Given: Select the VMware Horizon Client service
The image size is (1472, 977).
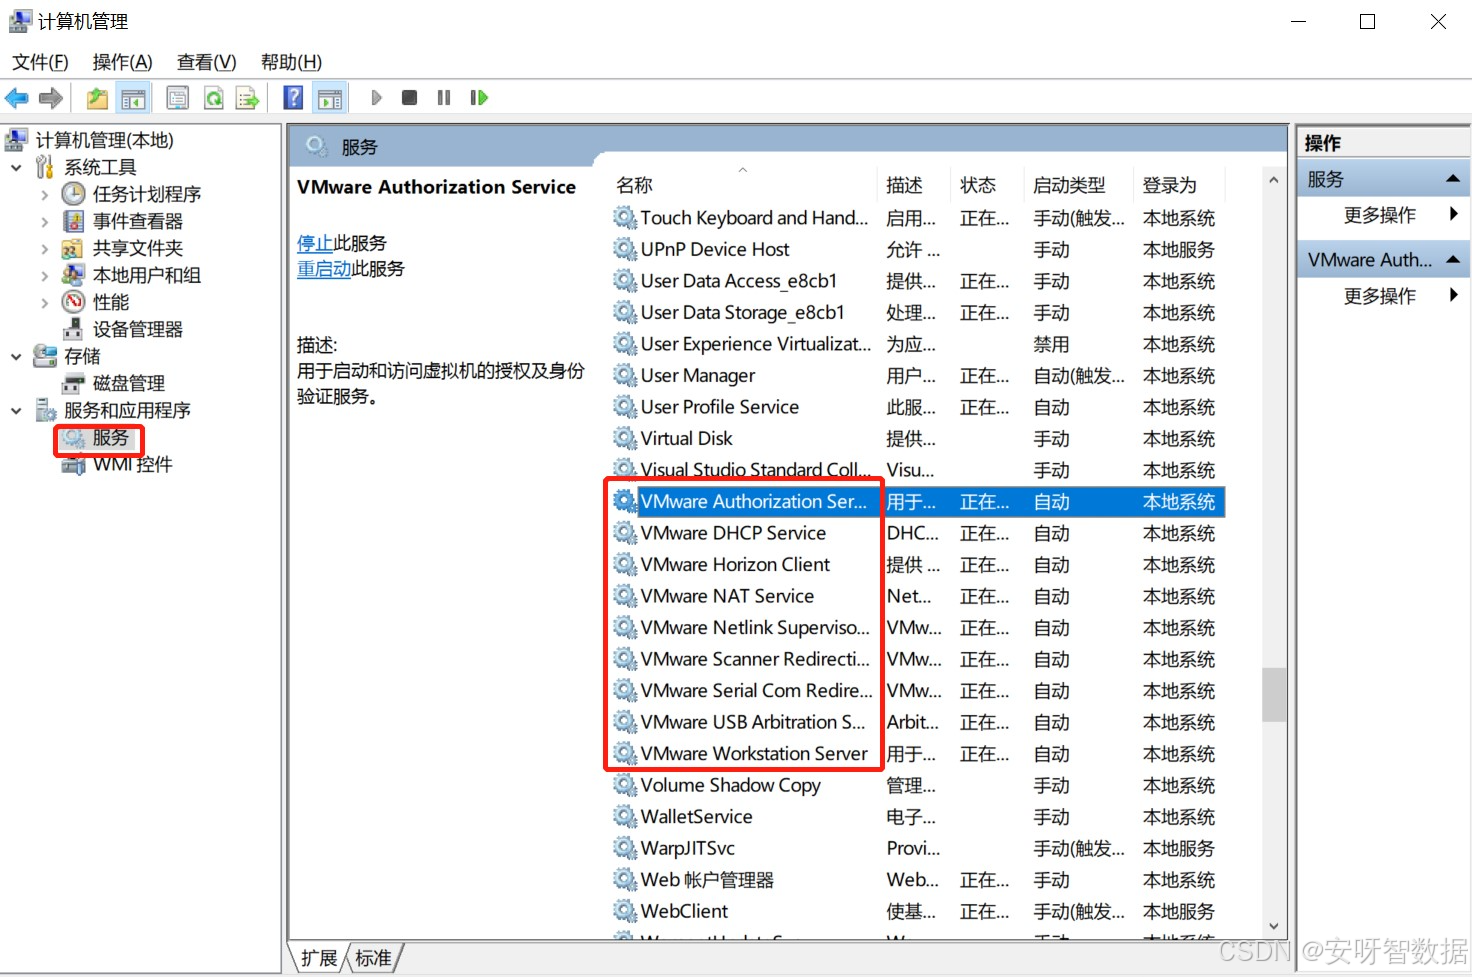Looking at the screenshot, I should click(x=918, y=565).
